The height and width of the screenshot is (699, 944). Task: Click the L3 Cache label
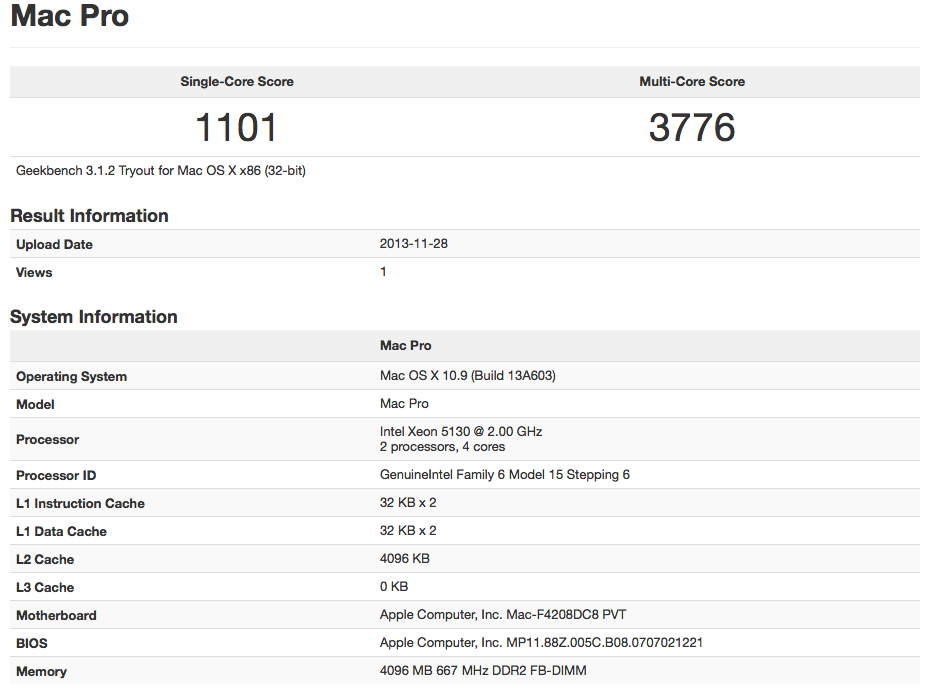(45, 588)
